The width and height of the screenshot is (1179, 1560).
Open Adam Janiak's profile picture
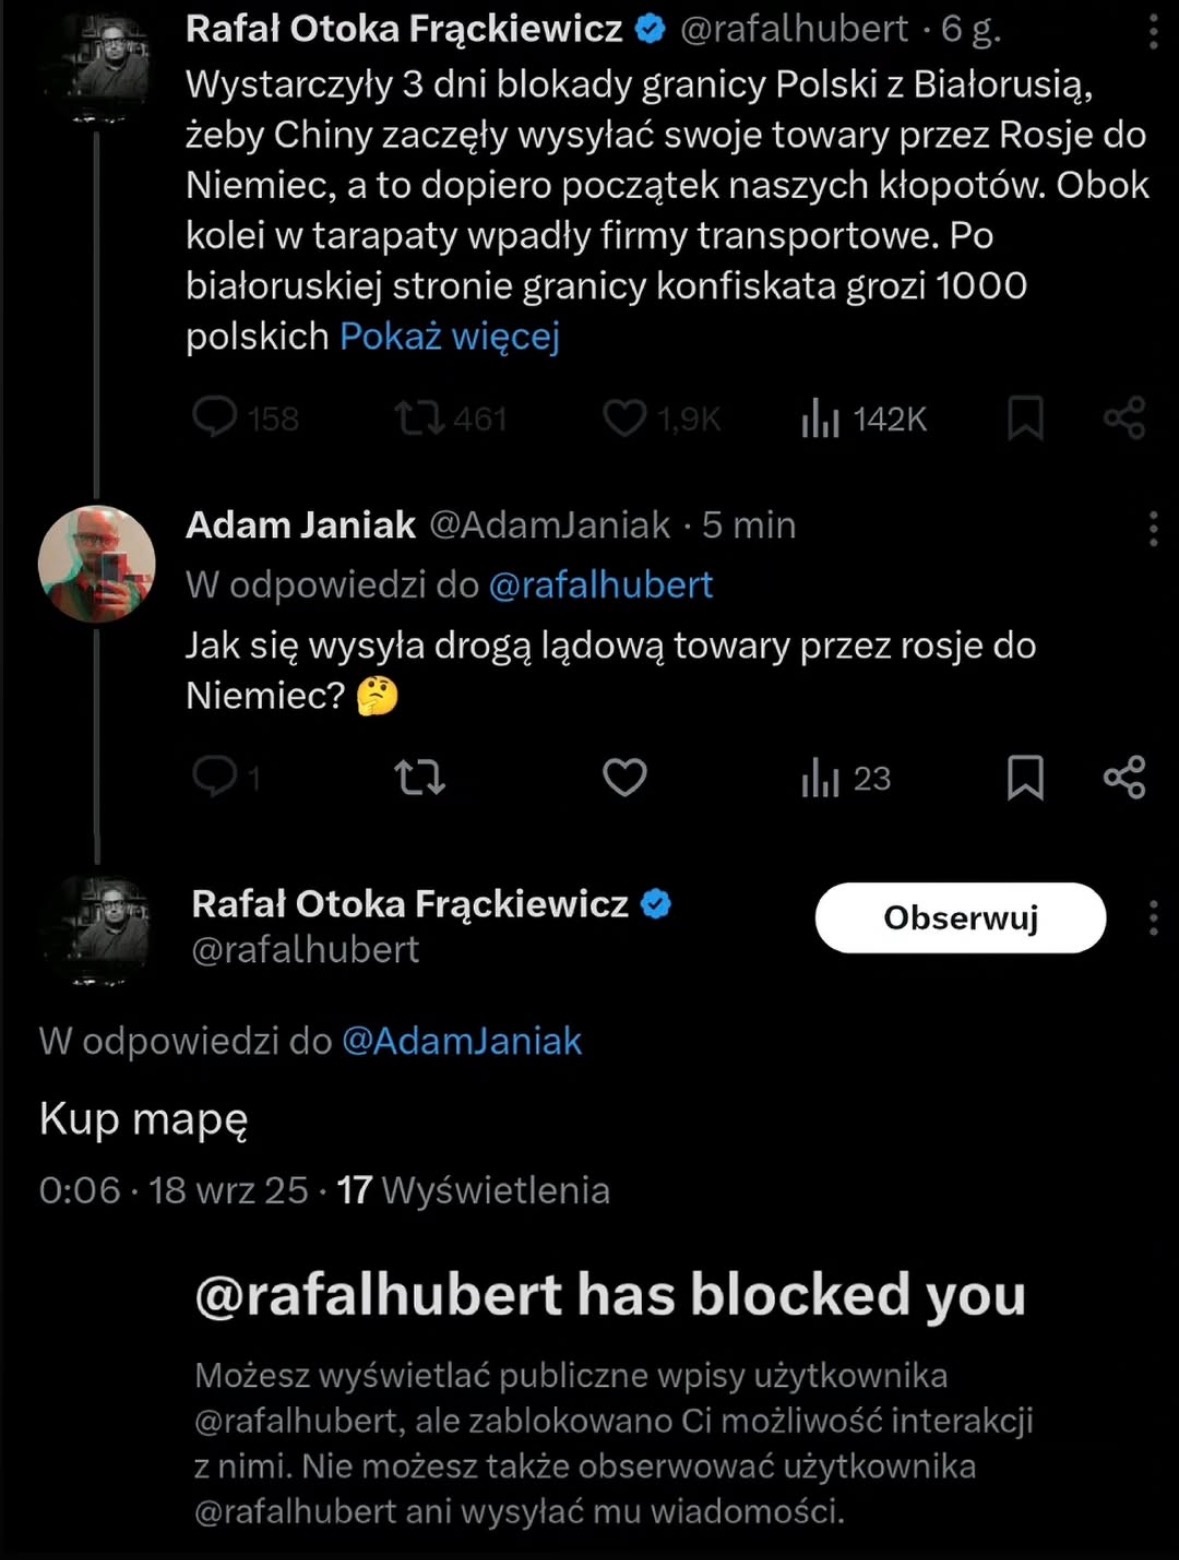point(96,564)
